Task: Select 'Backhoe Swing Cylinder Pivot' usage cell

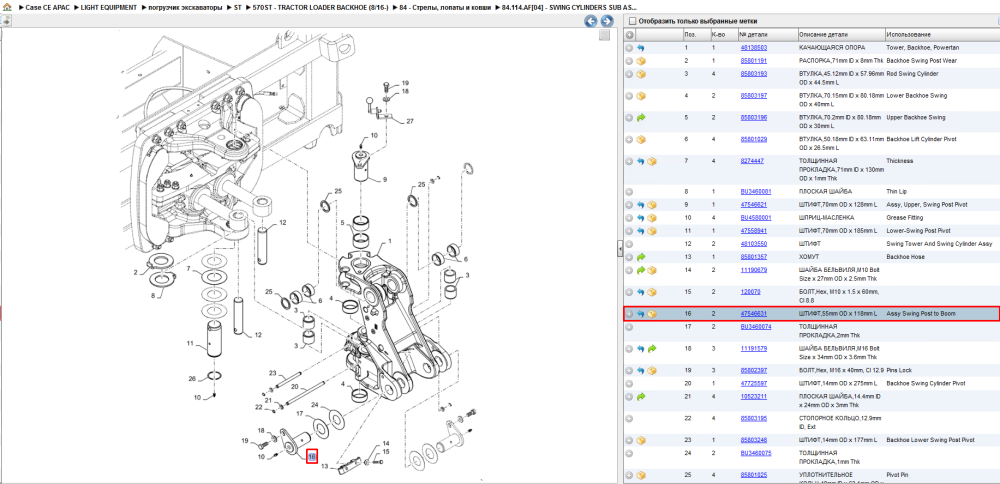Action: 926,383
